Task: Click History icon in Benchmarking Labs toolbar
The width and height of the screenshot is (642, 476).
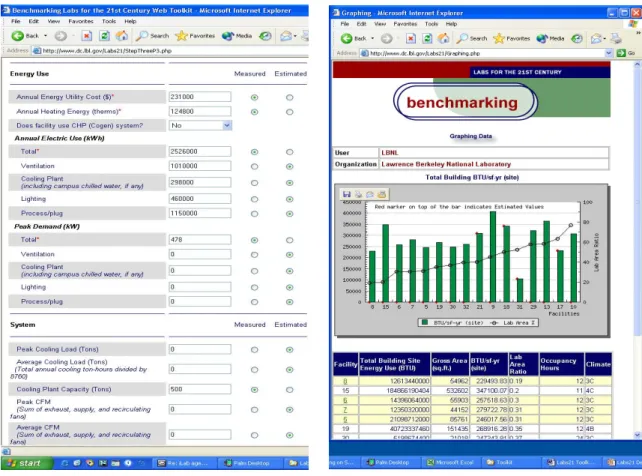Action: click(x=265, y=36)
